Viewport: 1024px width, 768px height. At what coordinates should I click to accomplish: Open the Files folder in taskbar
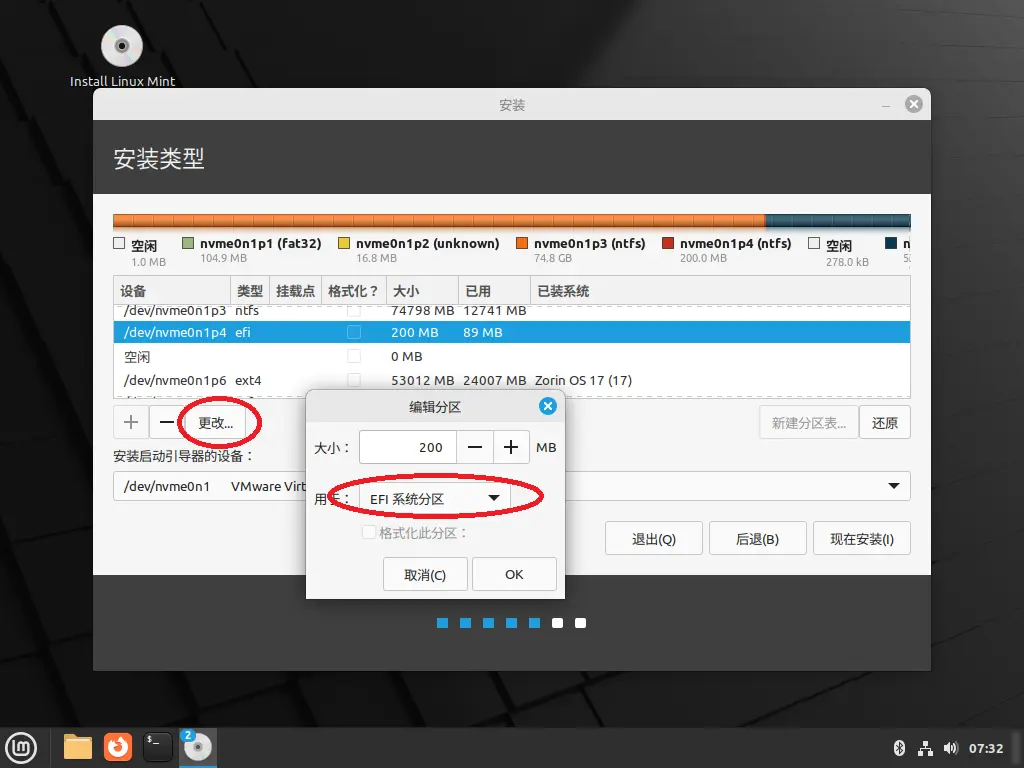78,746
